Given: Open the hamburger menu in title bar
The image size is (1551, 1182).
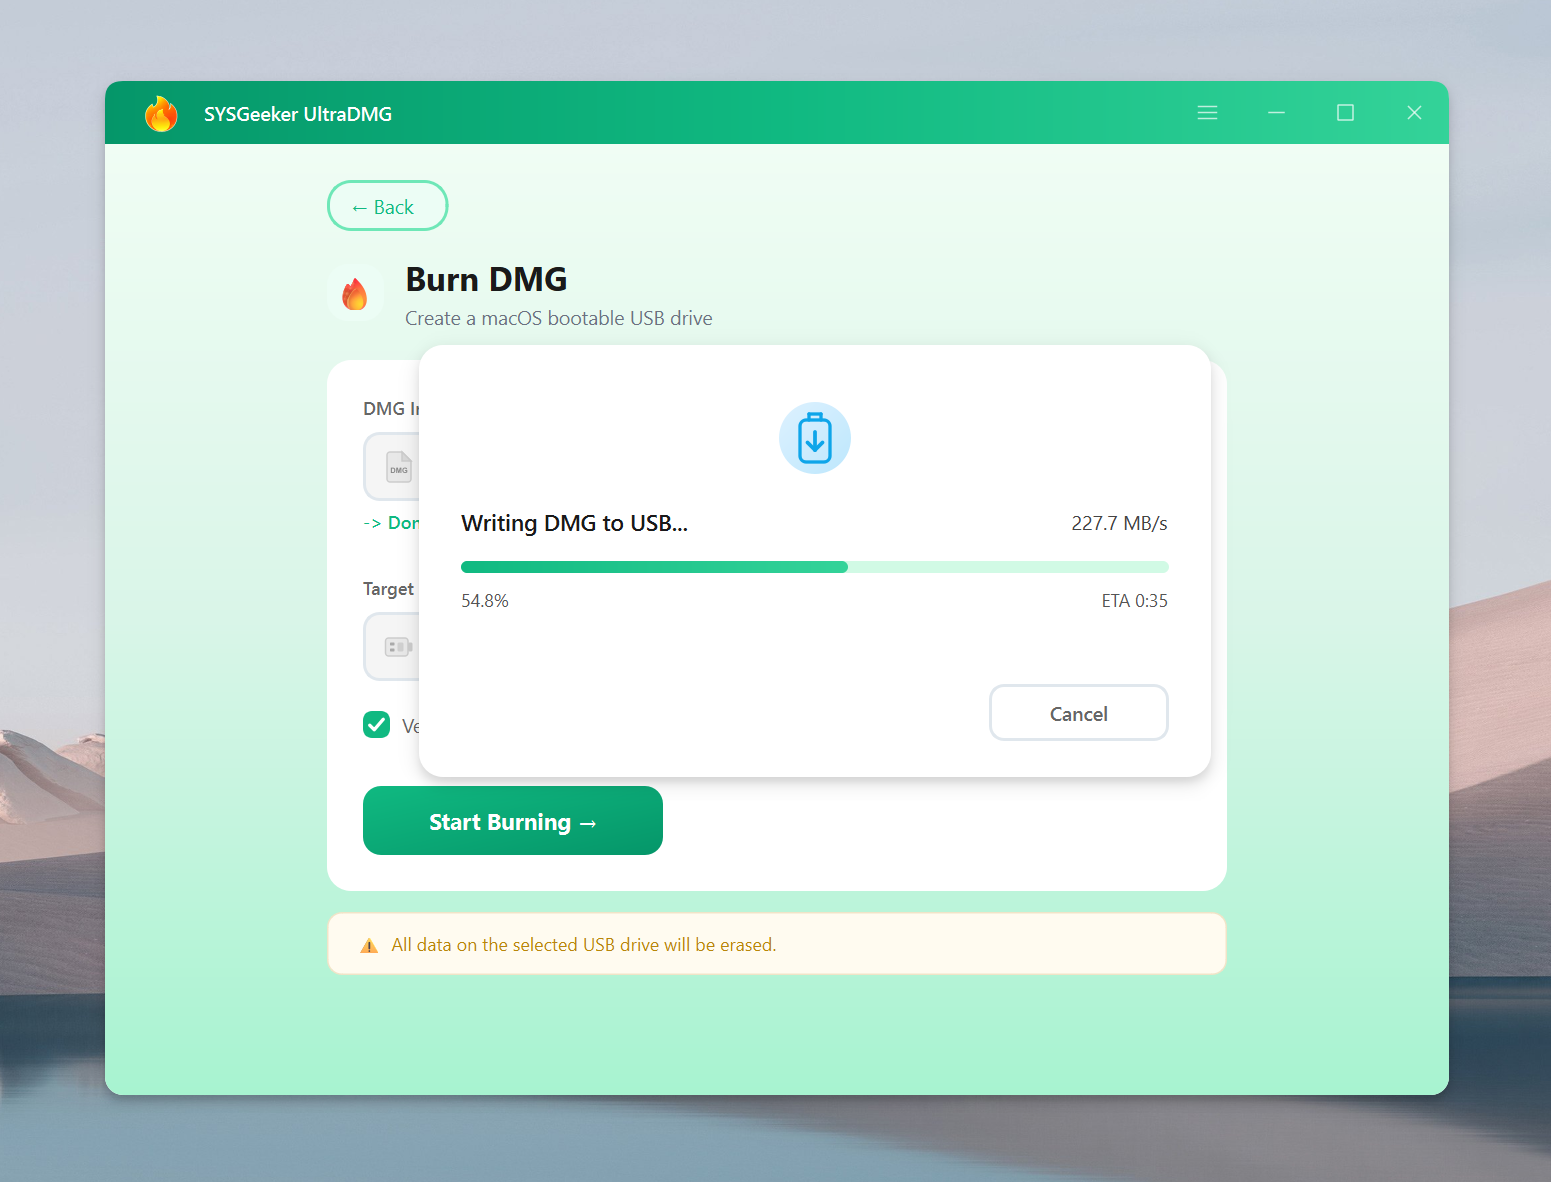Looking at the screenshot, I should click(x=1207, y=113).
